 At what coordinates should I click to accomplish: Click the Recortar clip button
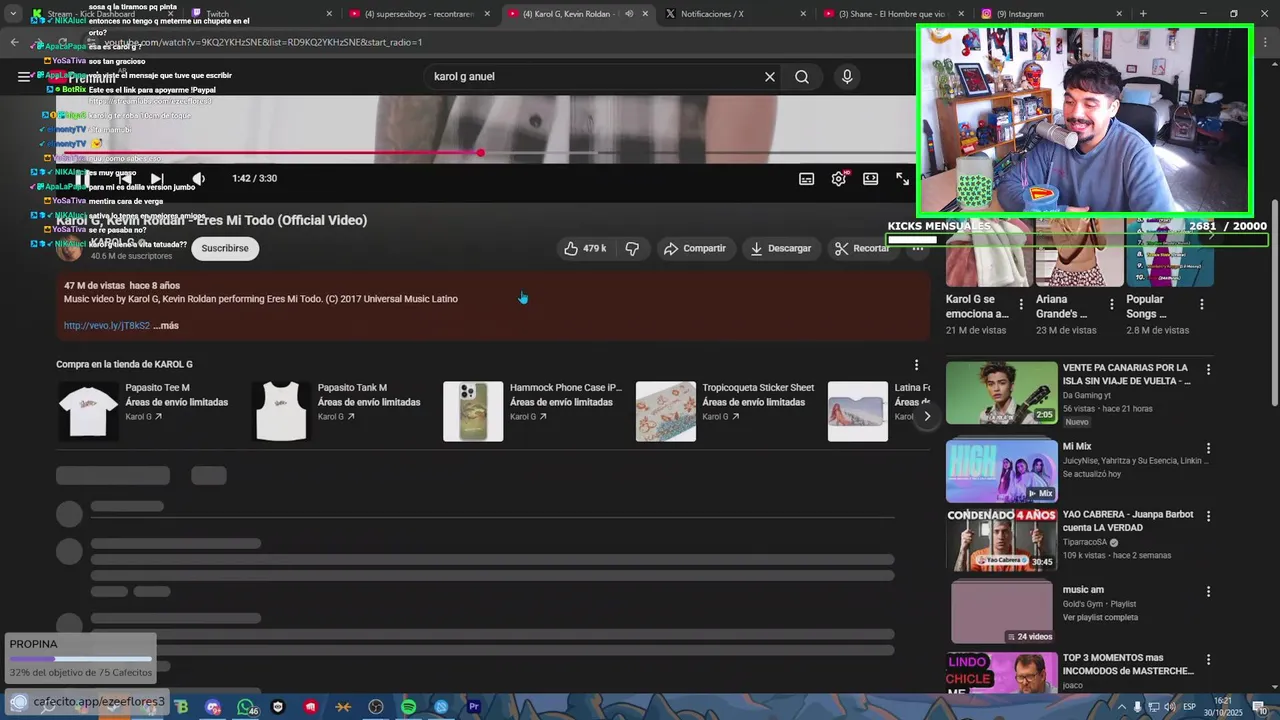(x=862, y=248)
